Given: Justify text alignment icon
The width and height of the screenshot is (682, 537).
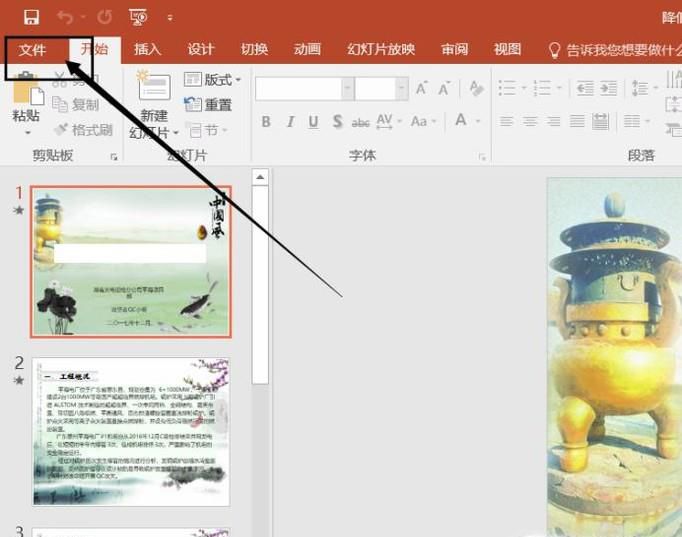Looking at the screenshot, I should click(577, 121).
